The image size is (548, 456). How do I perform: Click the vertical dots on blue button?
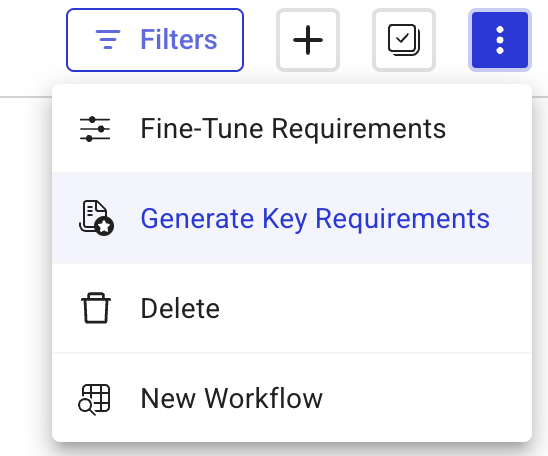click(500, 40)
